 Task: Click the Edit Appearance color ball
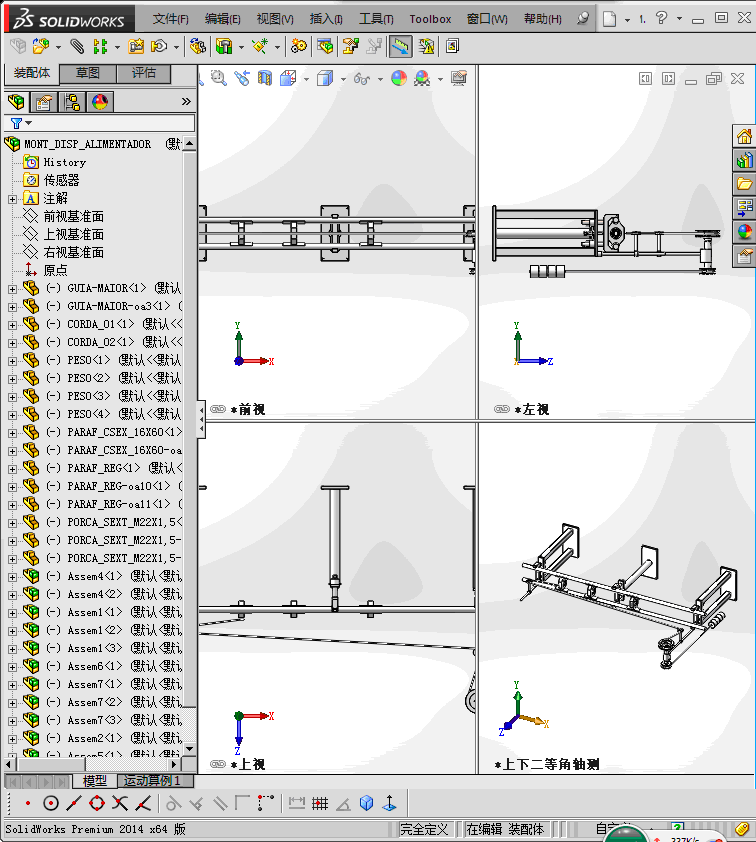click(x=399, y=78)
